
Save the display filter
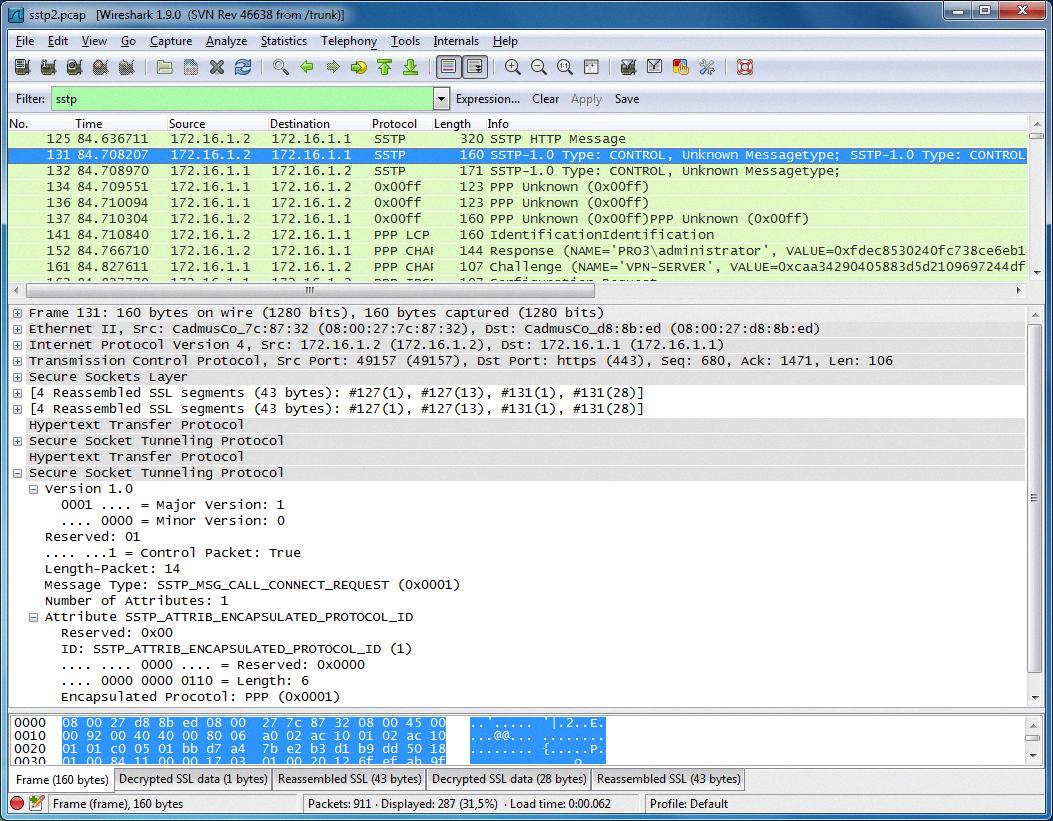pos(627,99)
